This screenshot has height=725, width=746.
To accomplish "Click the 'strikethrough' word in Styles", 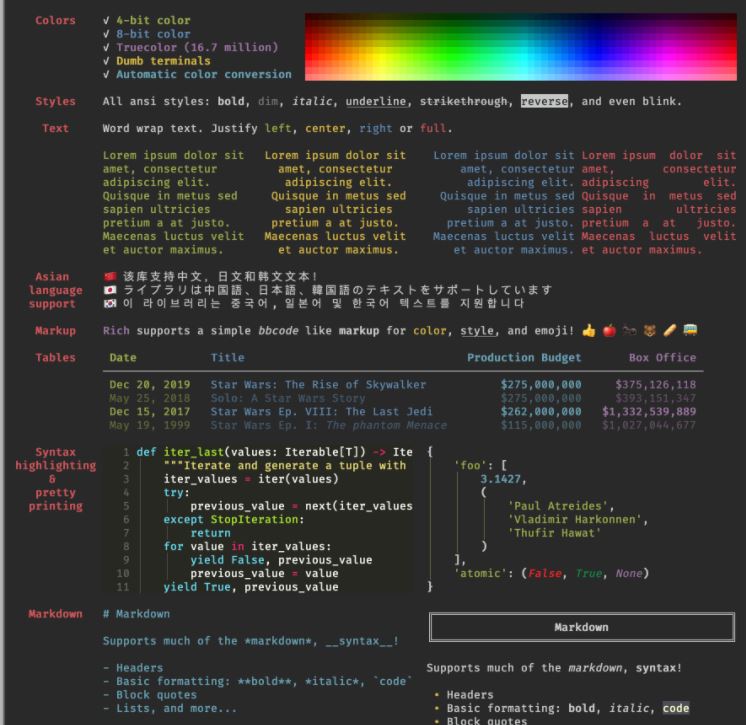I will [463, 101].
